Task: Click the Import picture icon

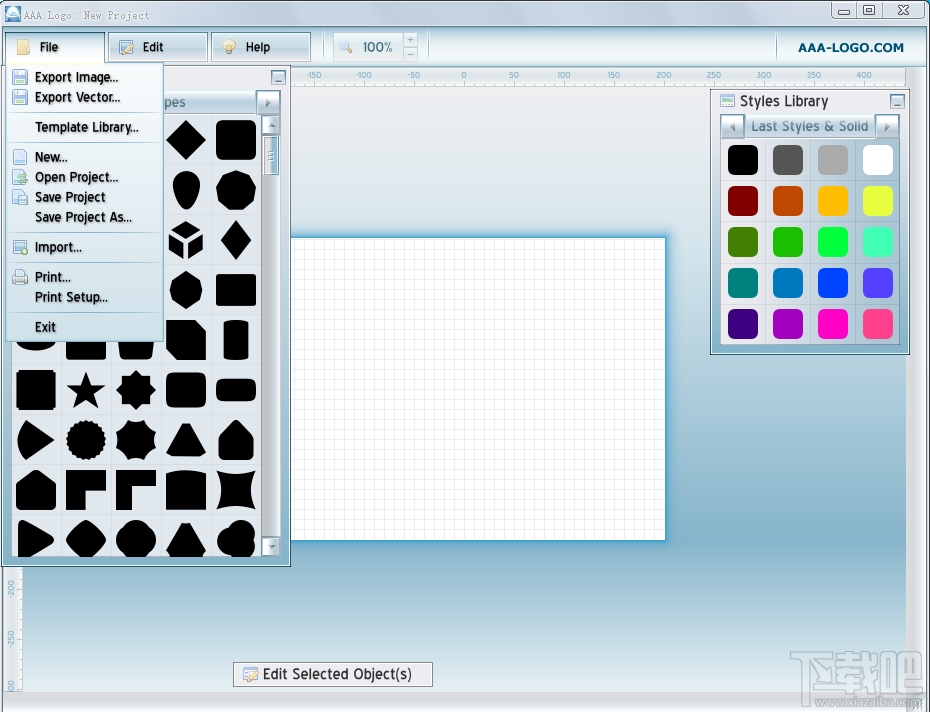Action: (20, 247)
